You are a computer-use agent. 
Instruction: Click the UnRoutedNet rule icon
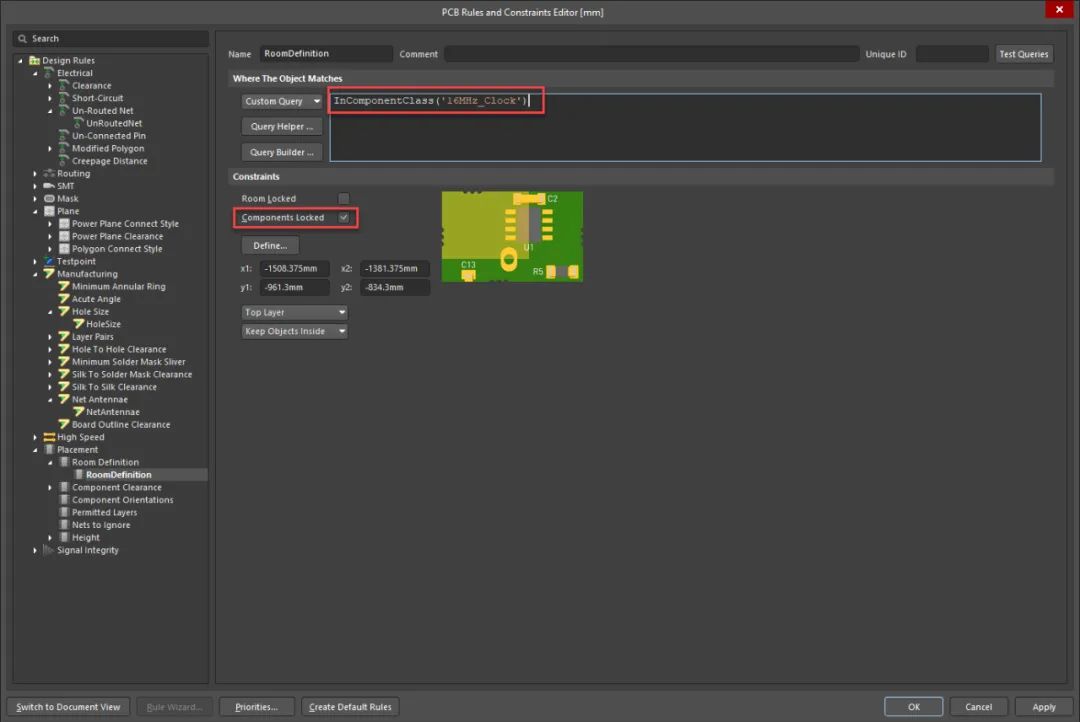79,123
